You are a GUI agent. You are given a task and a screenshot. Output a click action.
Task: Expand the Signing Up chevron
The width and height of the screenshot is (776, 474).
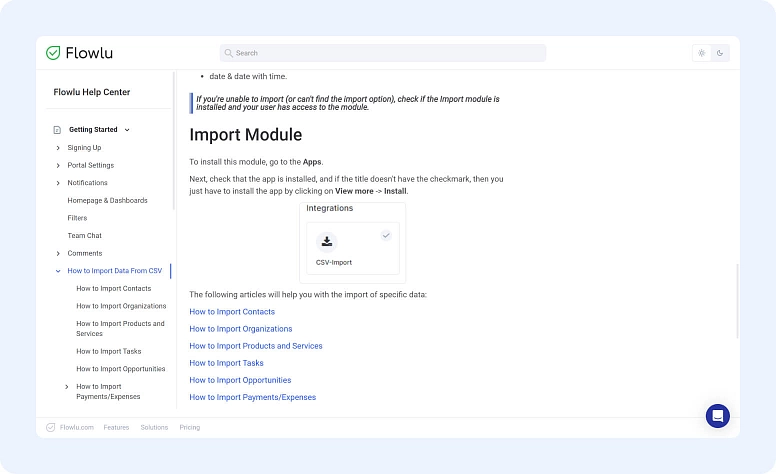58,148
